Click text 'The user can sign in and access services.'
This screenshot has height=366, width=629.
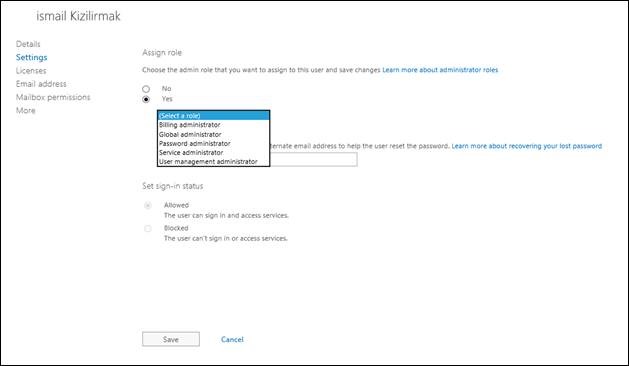(226, 216)
